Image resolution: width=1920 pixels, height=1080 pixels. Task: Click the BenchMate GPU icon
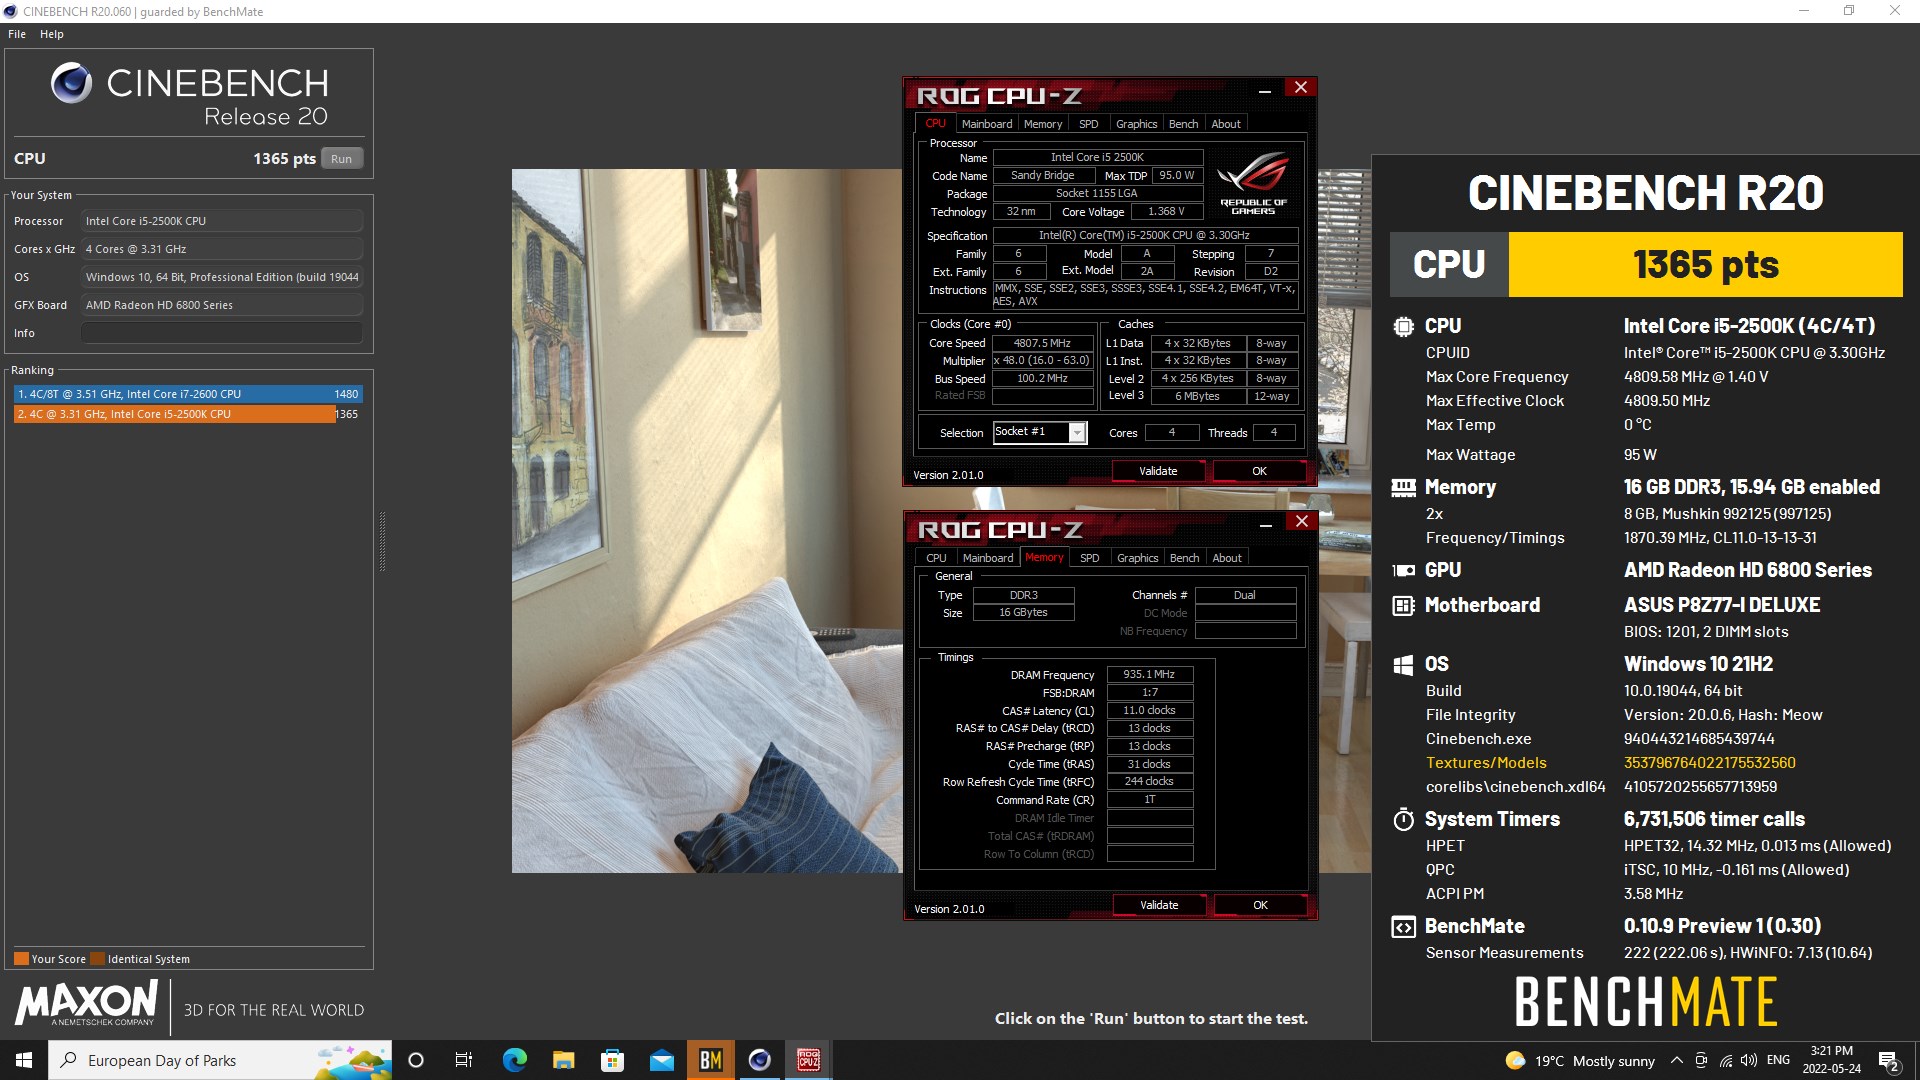[1403, 570]
